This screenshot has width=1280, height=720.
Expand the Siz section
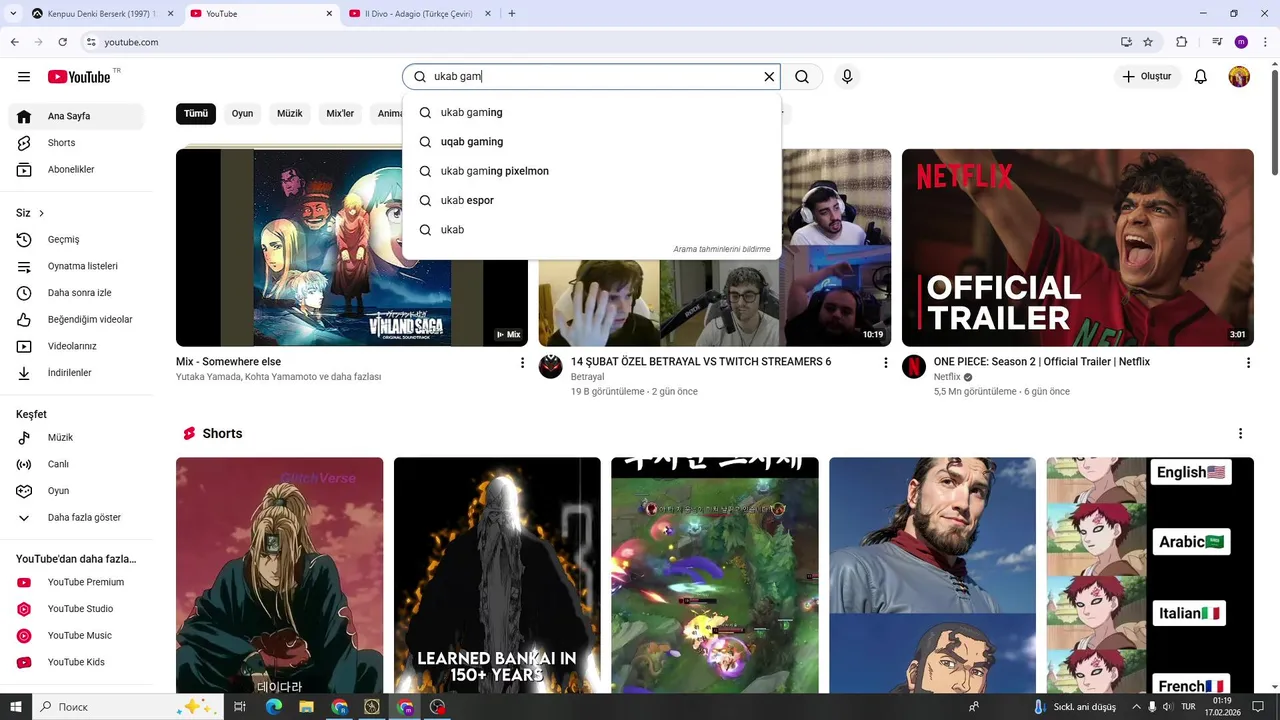point(31,213)
